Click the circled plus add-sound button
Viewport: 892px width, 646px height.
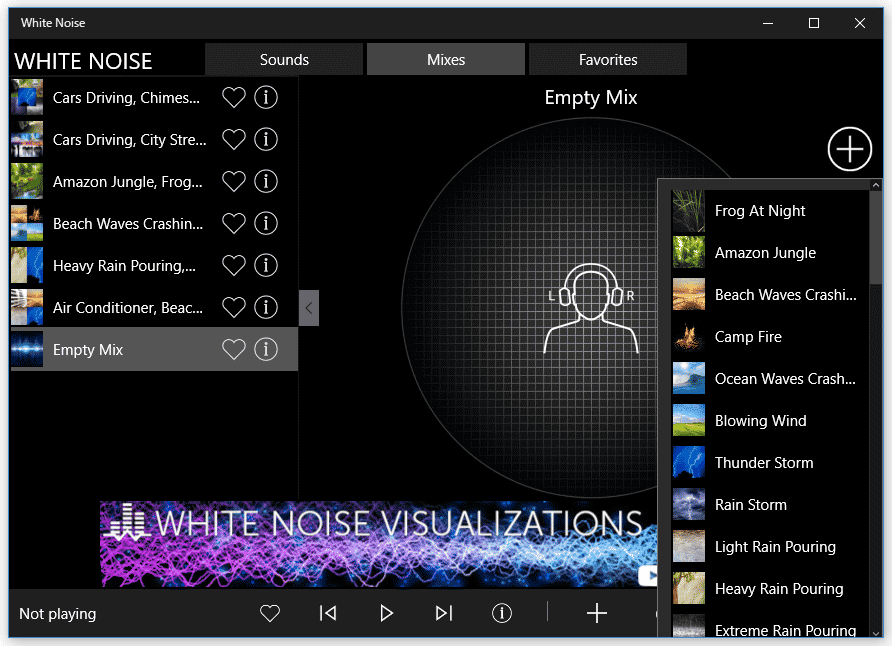point(849,149)
